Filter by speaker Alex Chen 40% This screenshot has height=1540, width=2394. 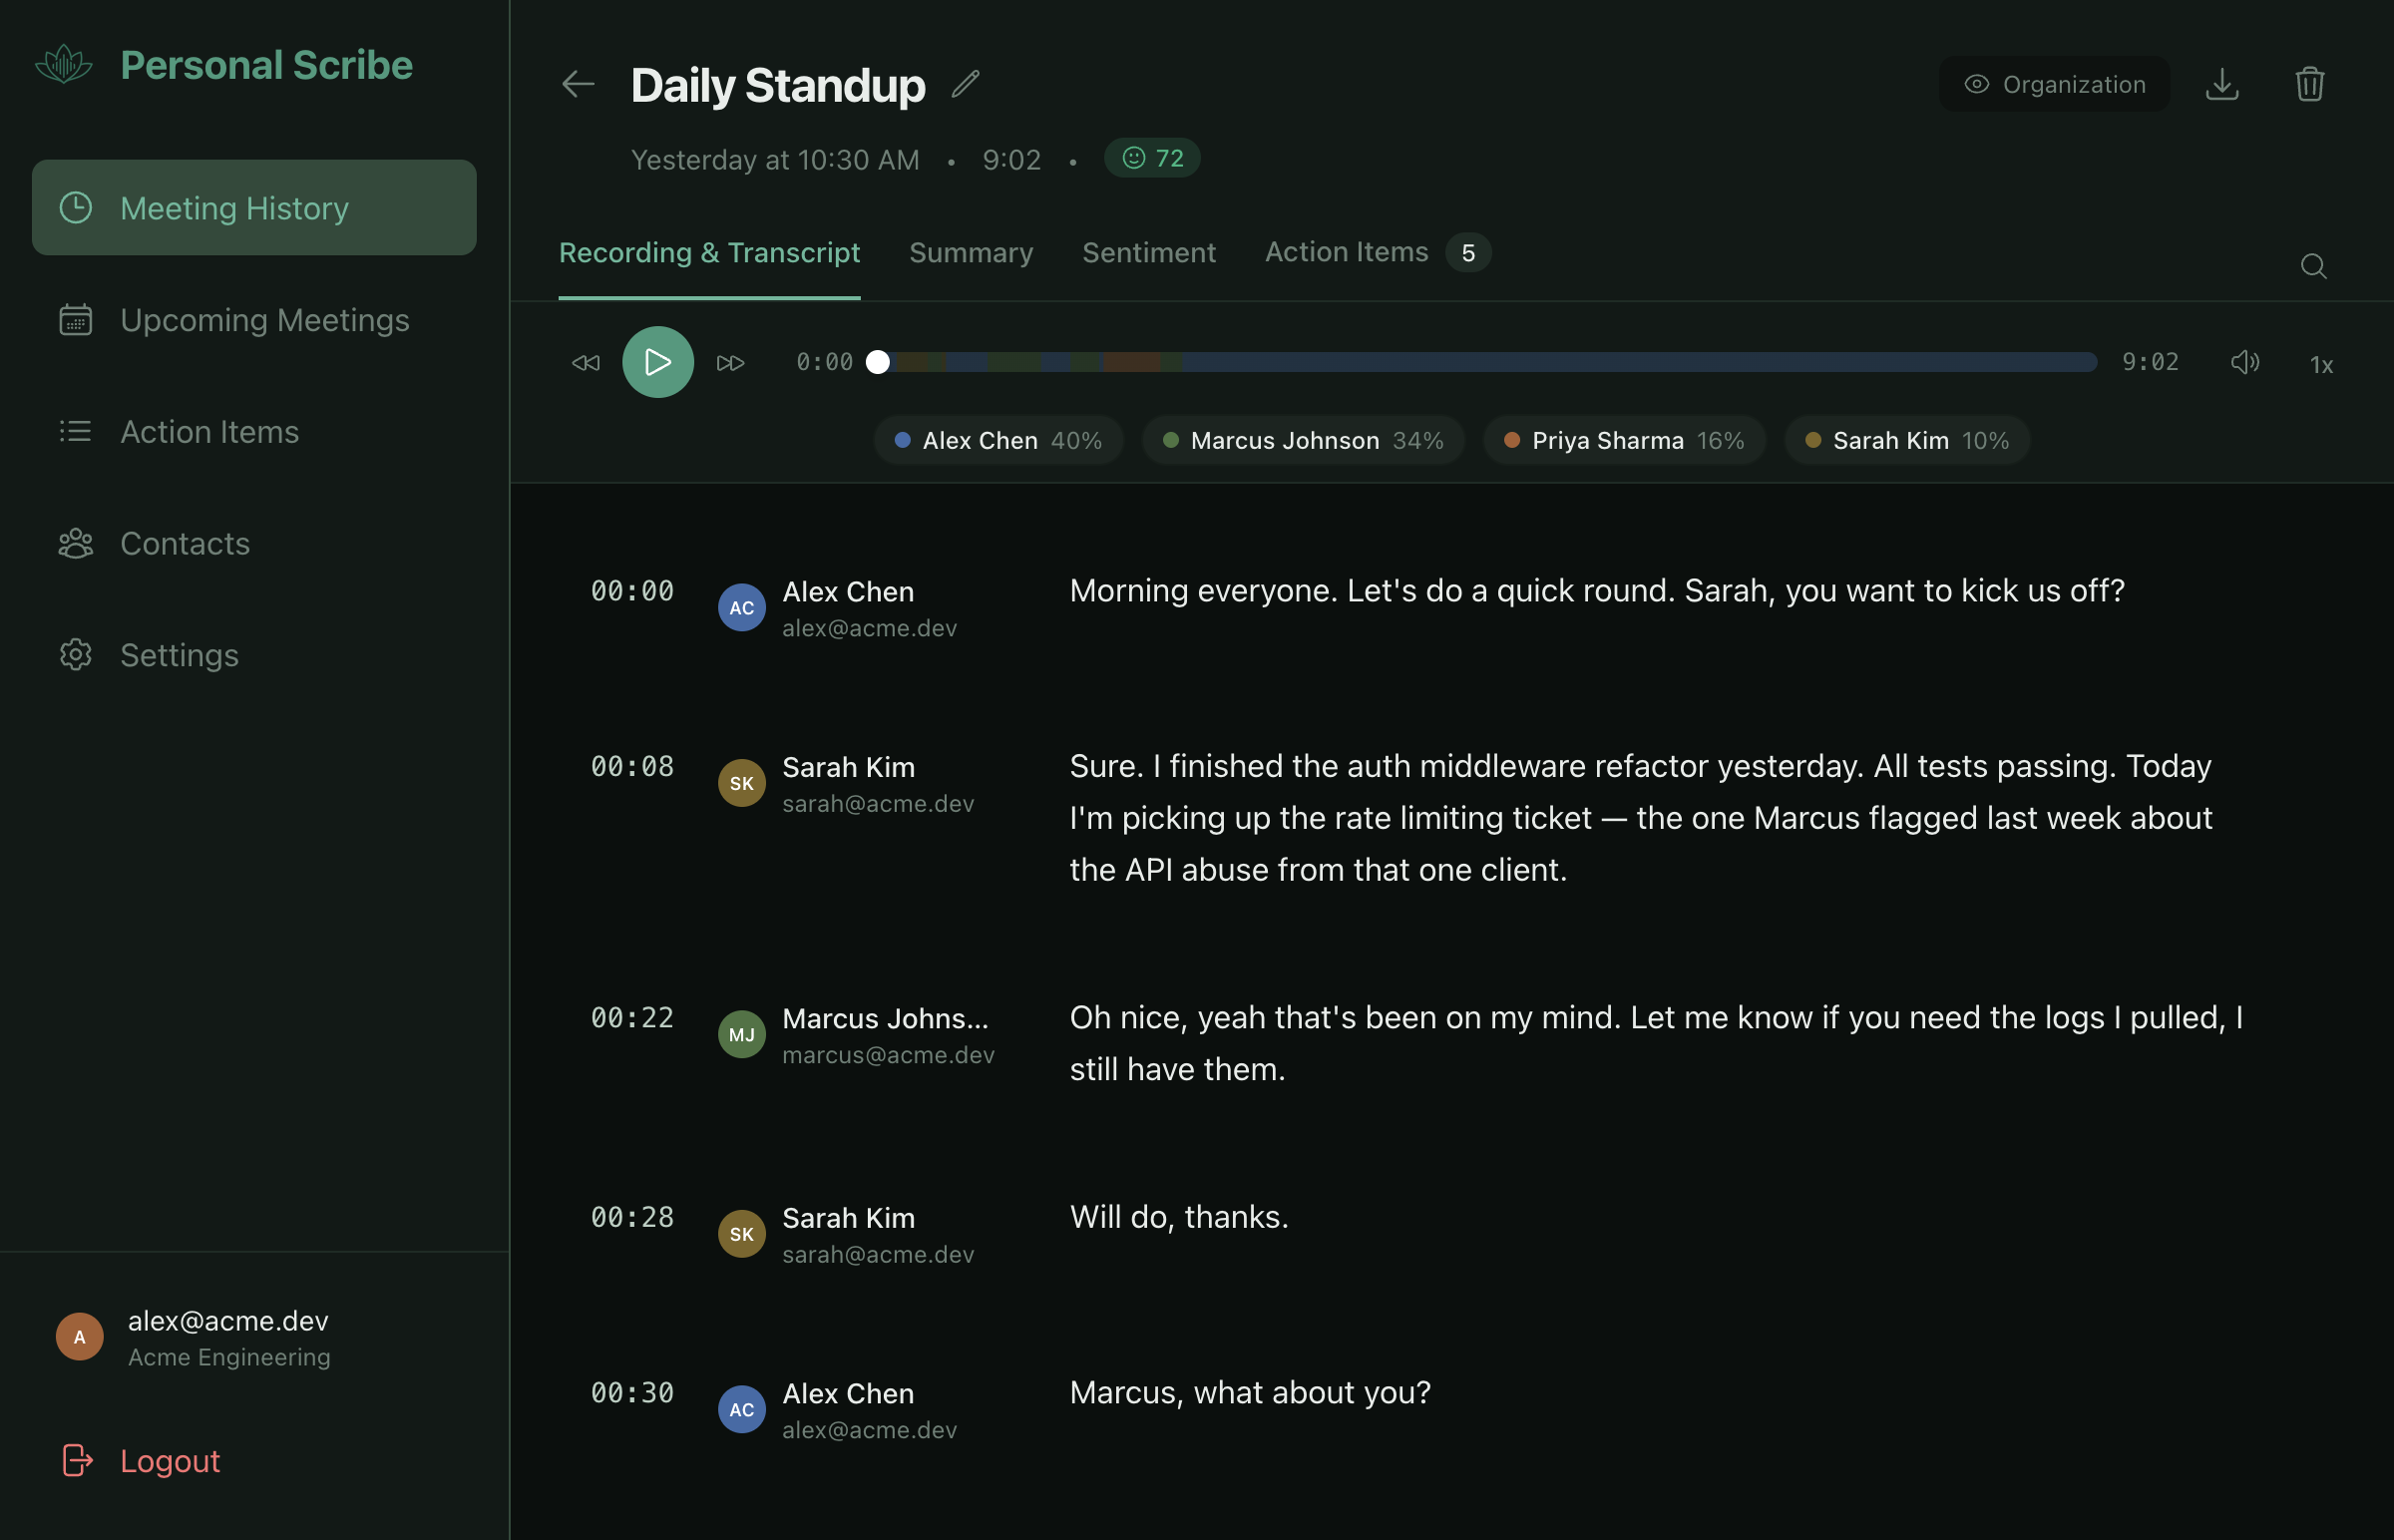click(x=998, y=440)
